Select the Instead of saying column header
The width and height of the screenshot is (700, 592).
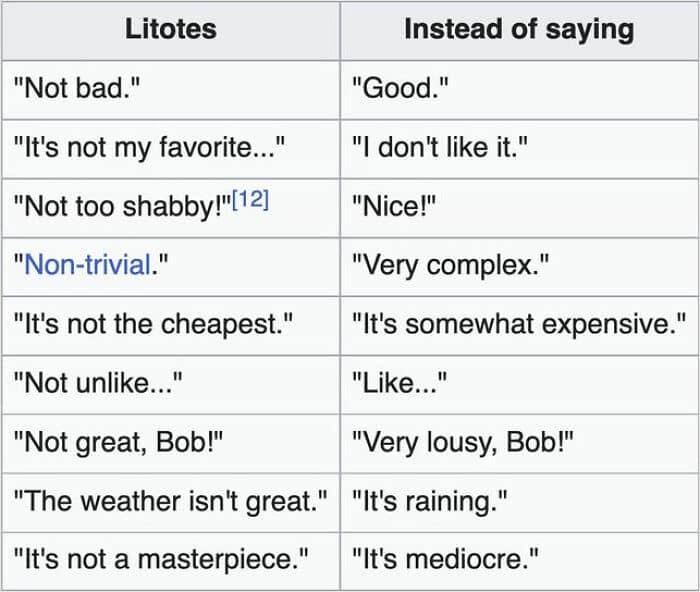pos(518,30)
